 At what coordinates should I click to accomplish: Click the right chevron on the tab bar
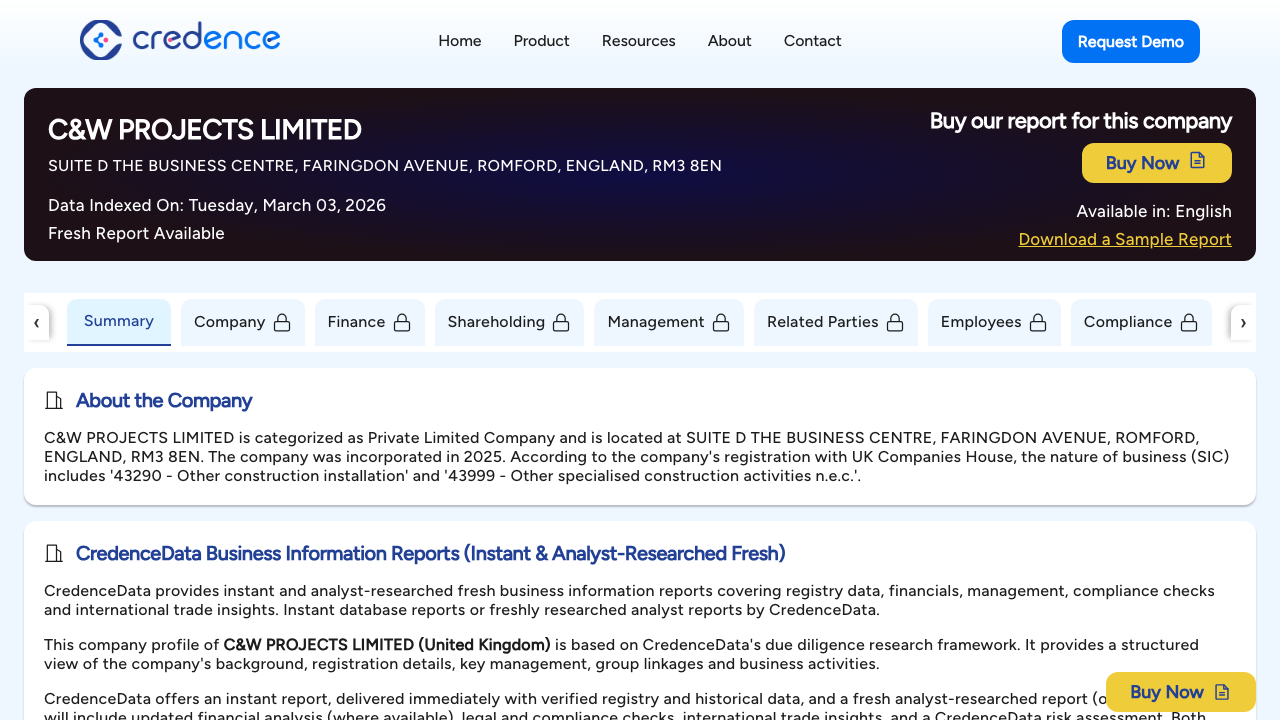coord(1243,322)
